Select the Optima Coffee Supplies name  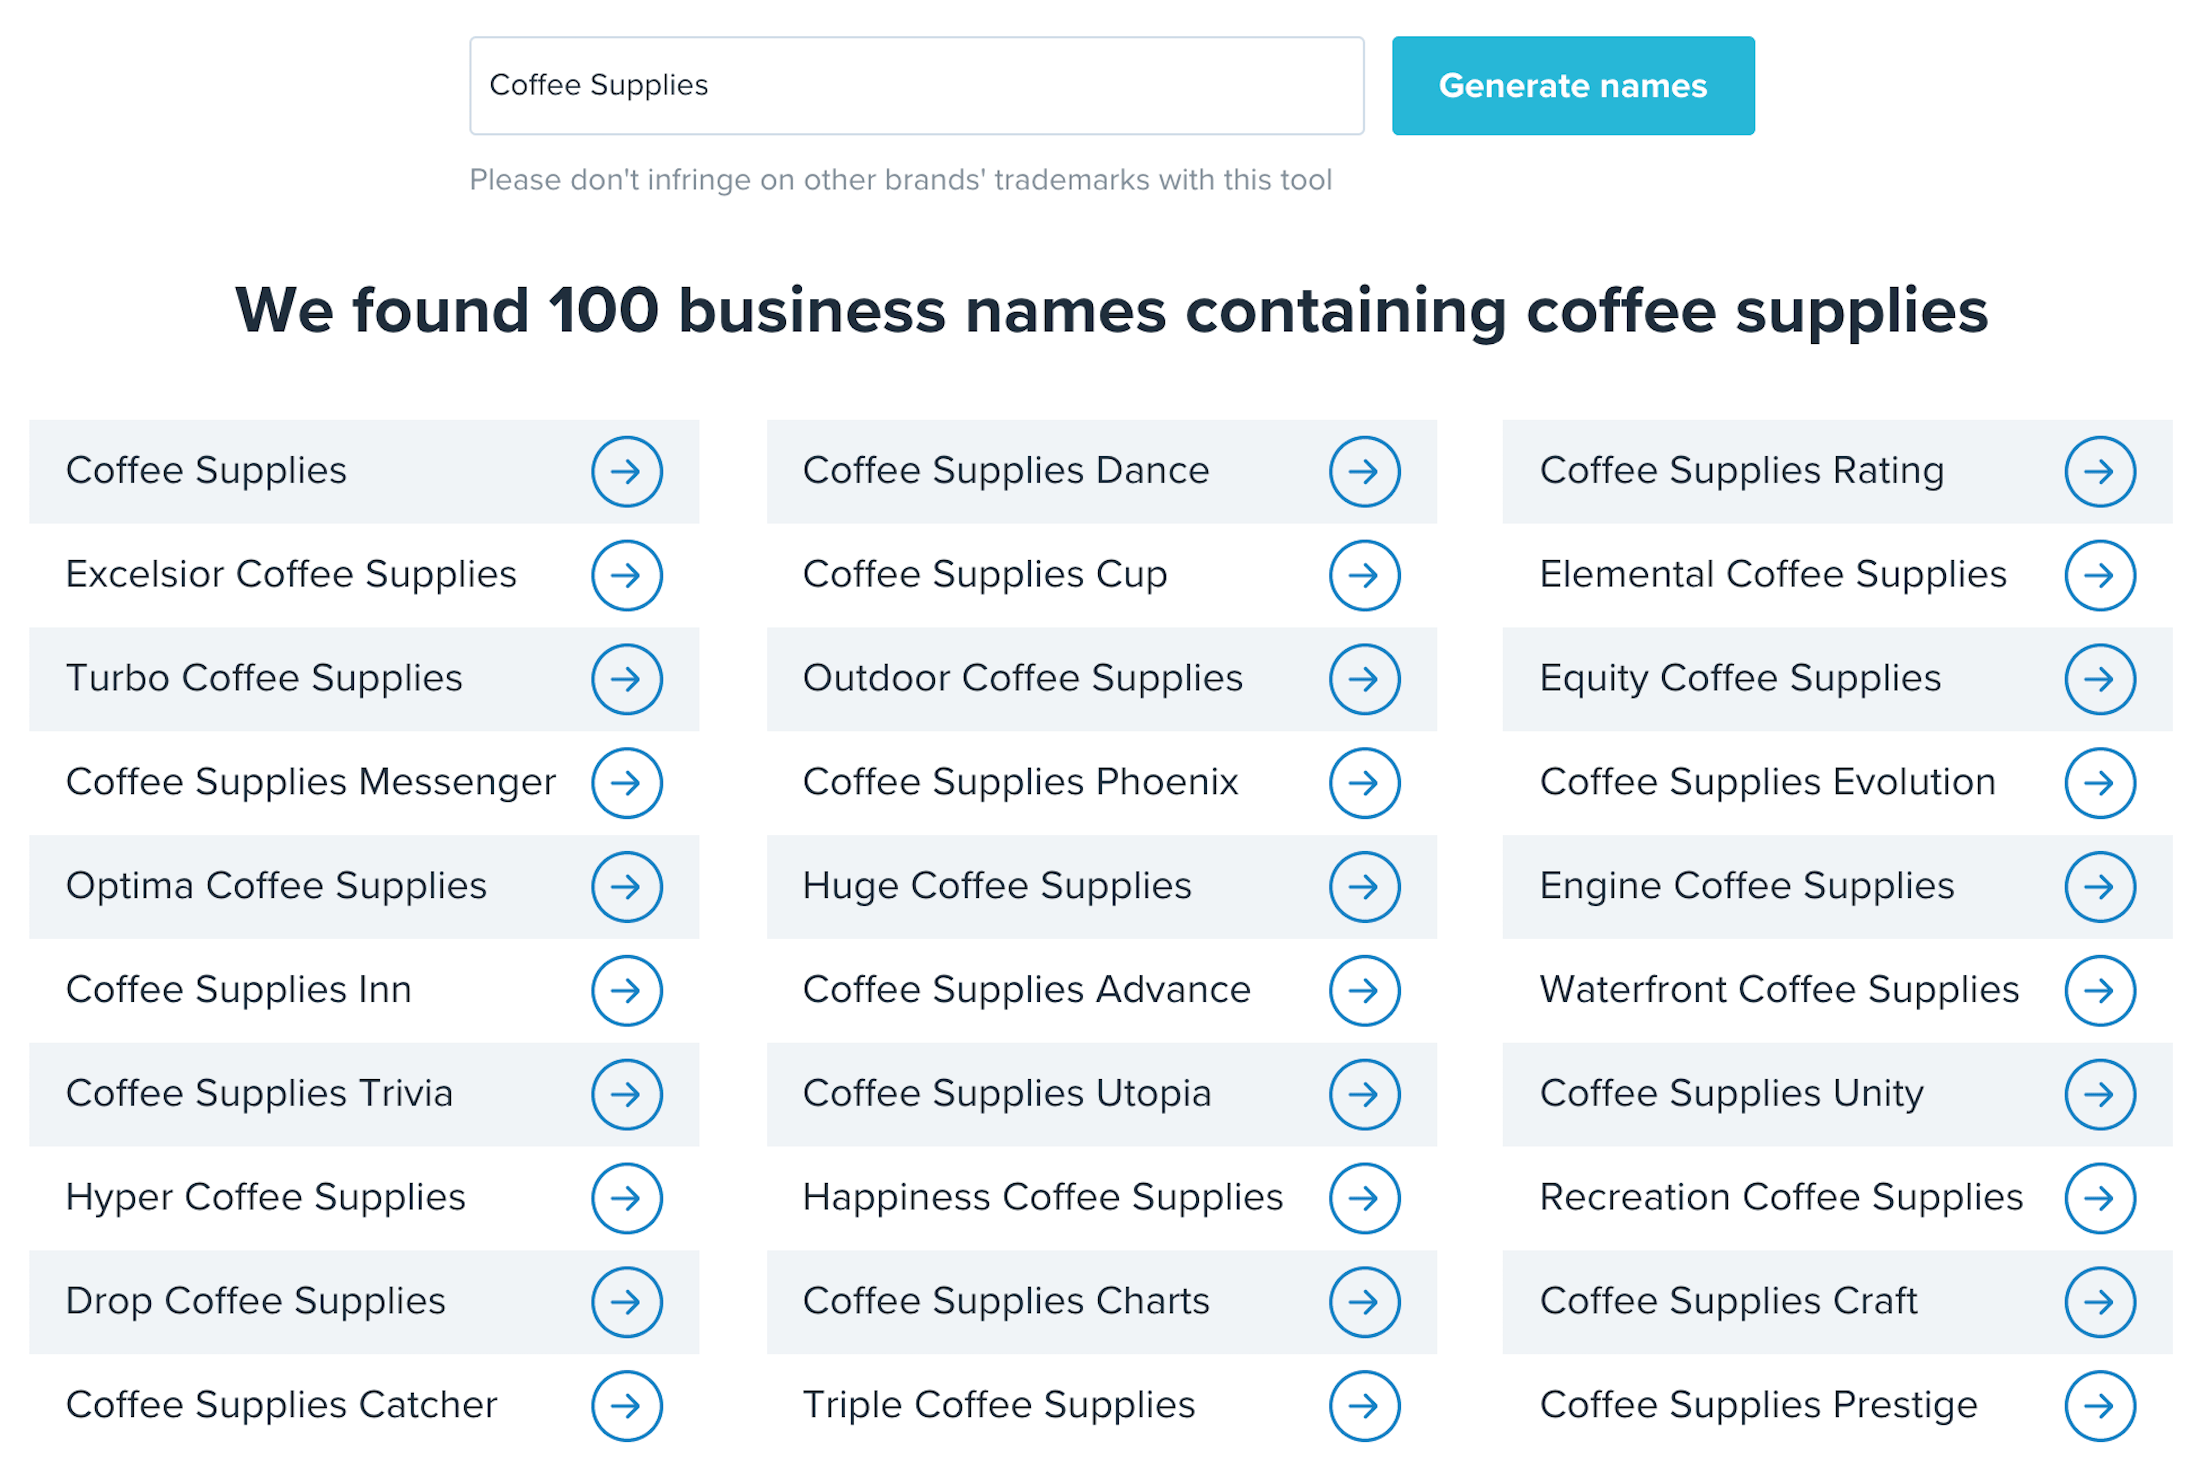click(x=276, y=886)
